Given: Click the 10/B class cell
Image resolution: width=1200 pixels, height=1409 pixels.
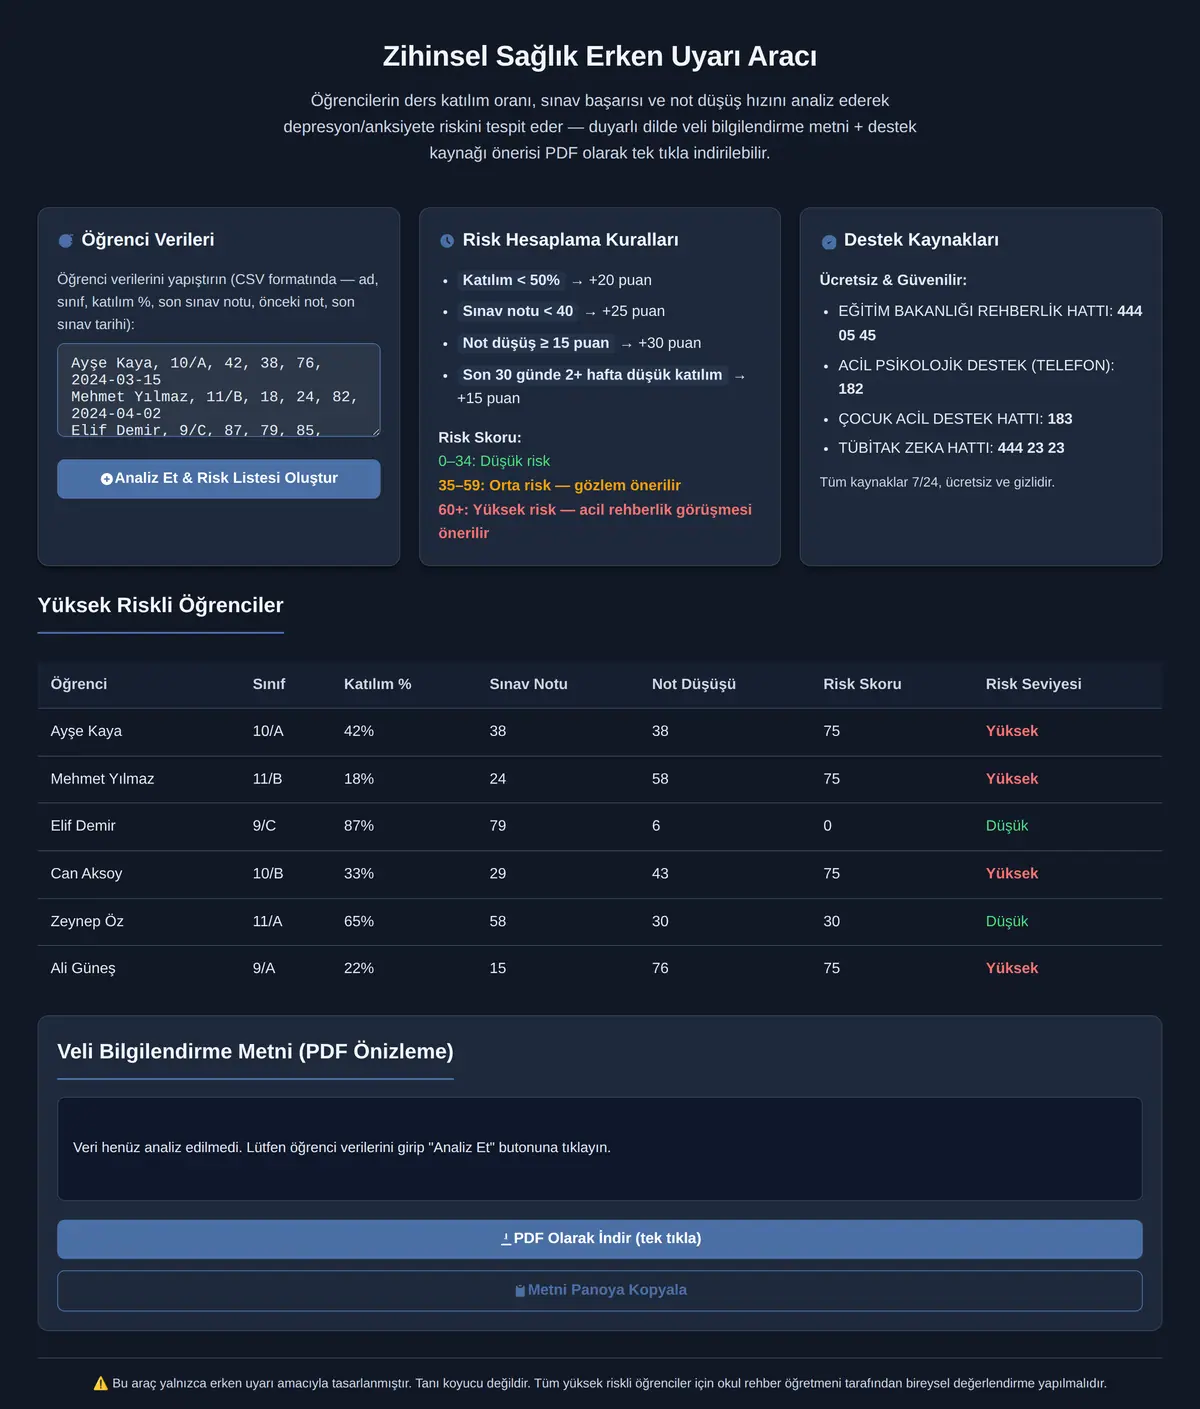Looking at the screenshot, I should (268, 874).
